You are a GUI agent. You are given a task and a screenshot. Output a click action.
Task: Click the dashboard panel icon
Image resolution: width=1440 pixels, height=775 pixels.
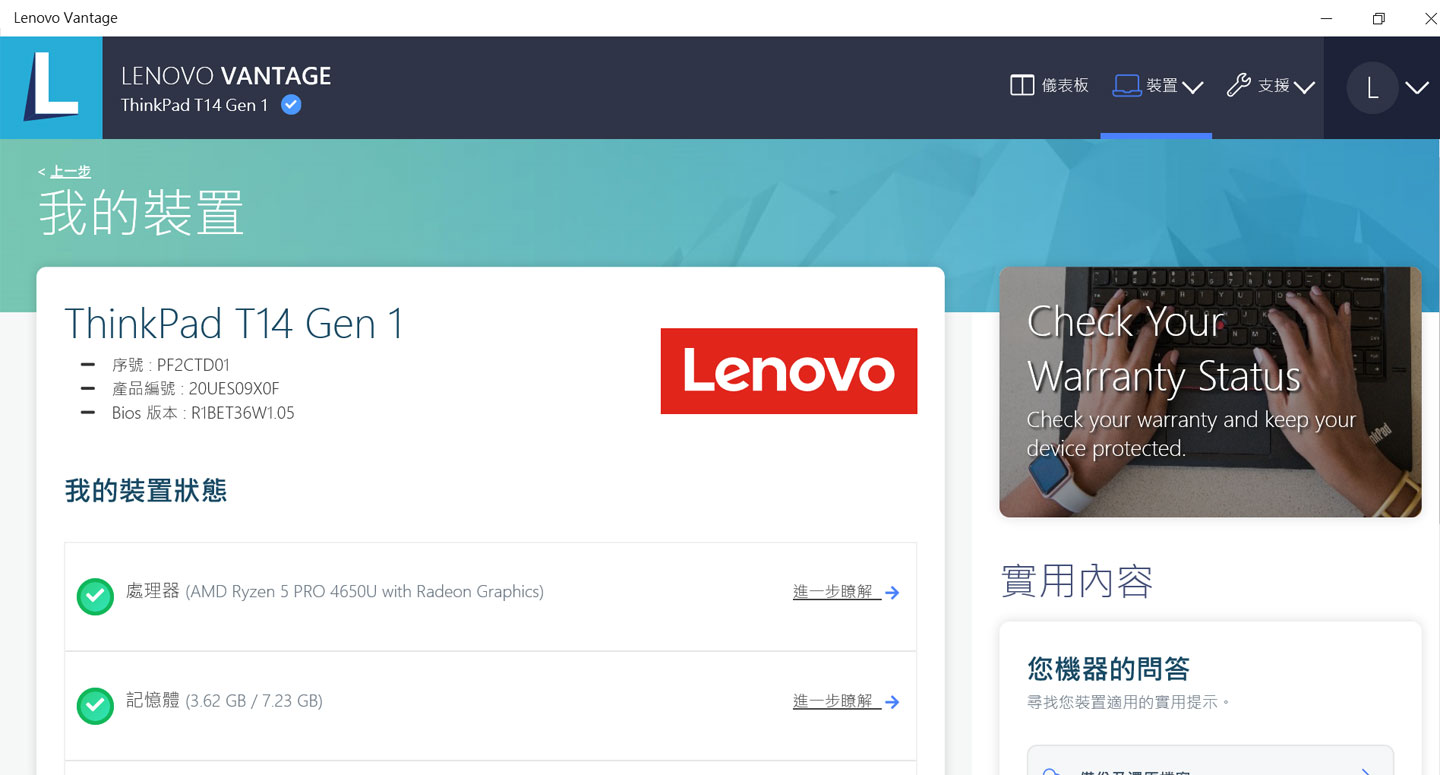click(x=1021, y=86)
